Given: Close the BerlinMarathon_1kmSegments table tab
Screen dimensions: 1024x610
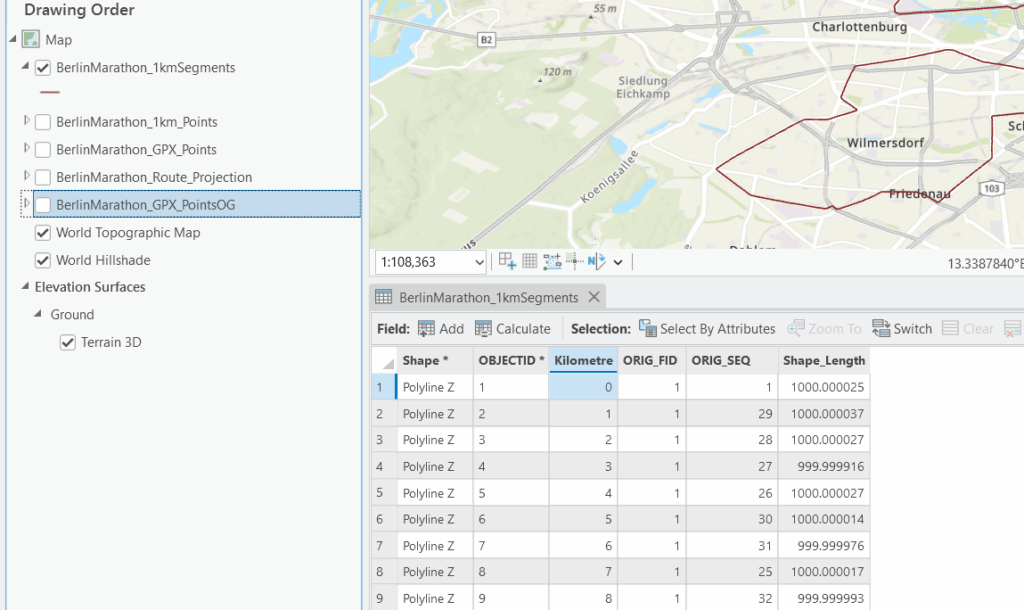Looking at the screenshot, I should (x=593, y=297).
